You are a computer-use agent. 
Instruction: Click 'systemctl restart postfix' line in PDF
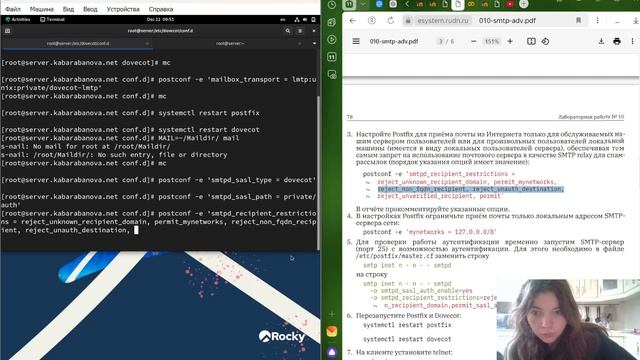coord(407,325)
